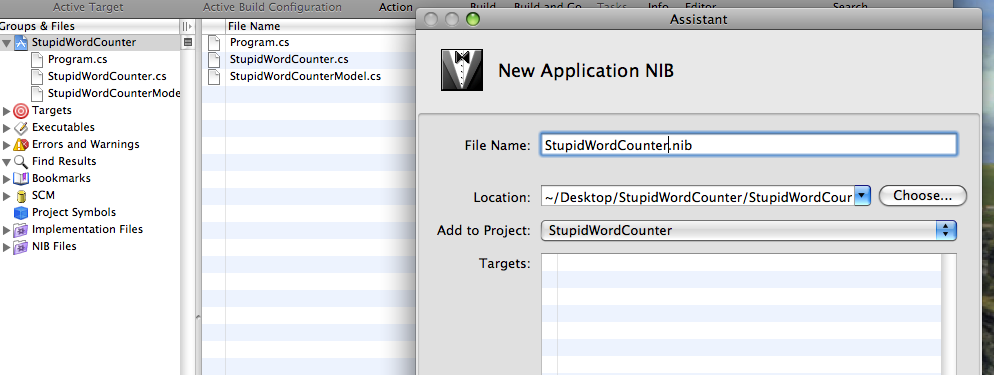Click the StupidWordCounter project icon in sidebar
The width and height of the screenshot is (994, 375).
tap(22, 42)
